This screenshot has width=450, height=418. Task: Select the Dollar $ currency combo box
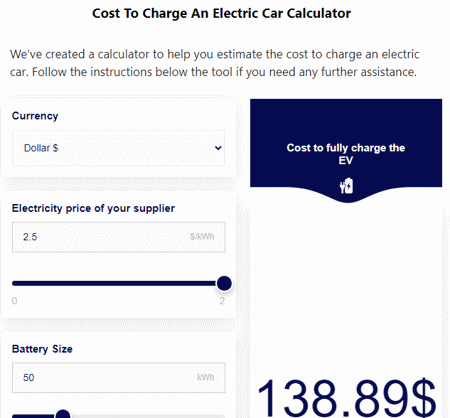point(118,148)
